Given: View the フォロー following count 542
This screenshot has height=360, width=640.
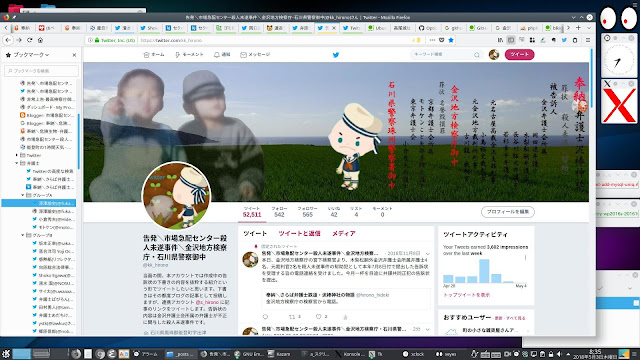Looking at the screenshot, I should tap(279, 212).
